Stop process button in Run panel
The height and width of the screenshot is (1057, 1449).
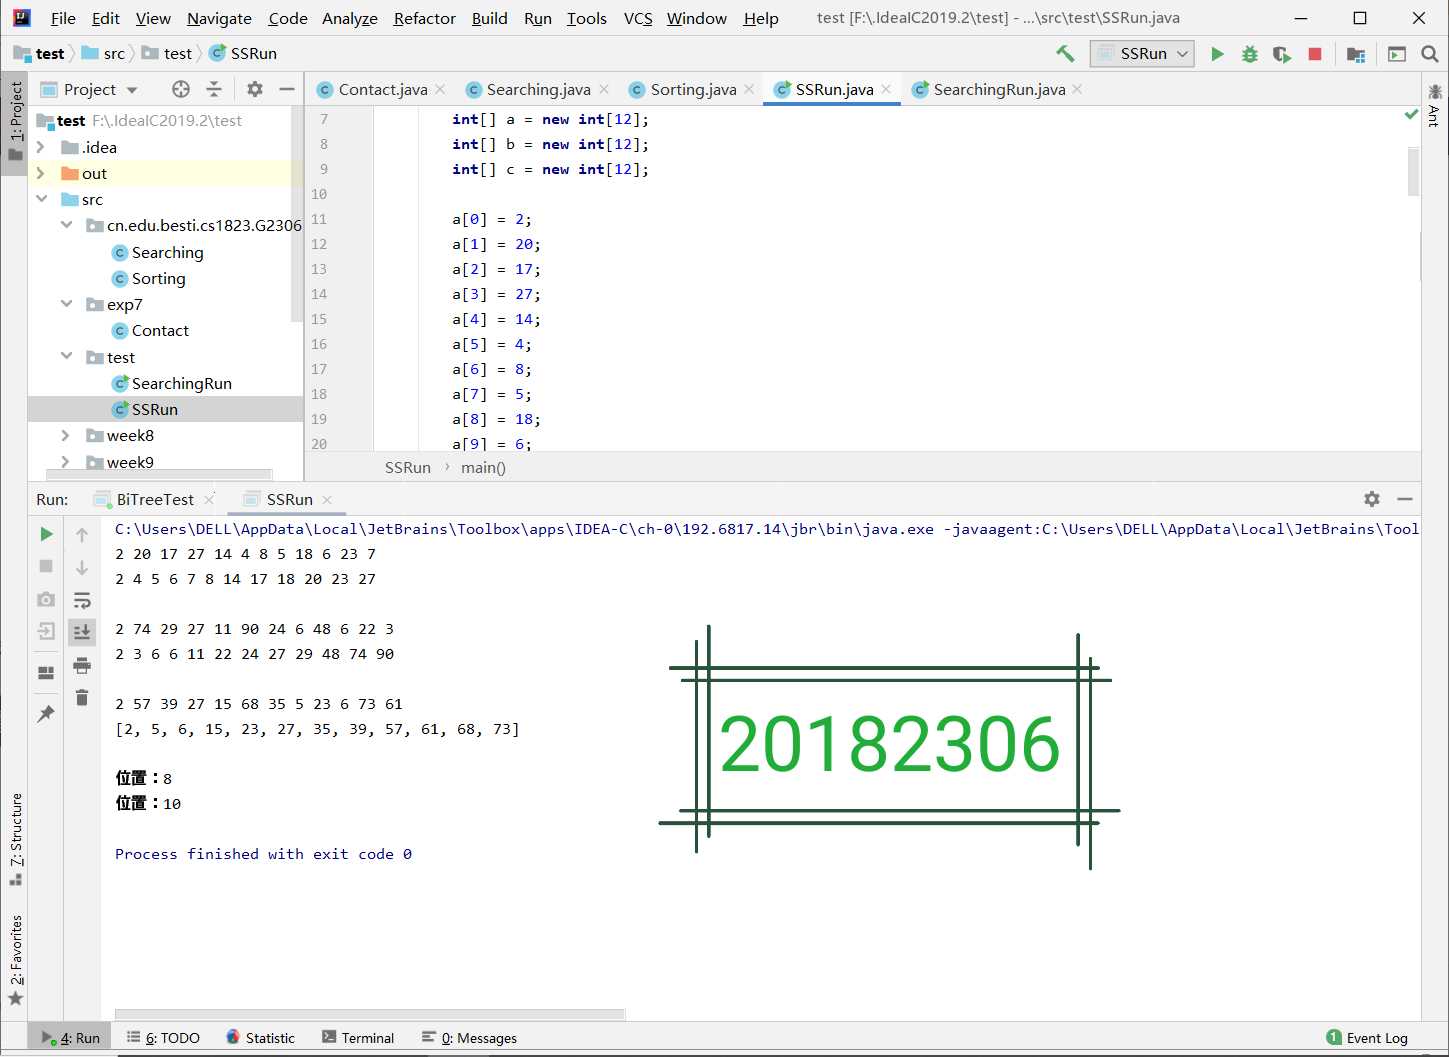pos(46,566)
